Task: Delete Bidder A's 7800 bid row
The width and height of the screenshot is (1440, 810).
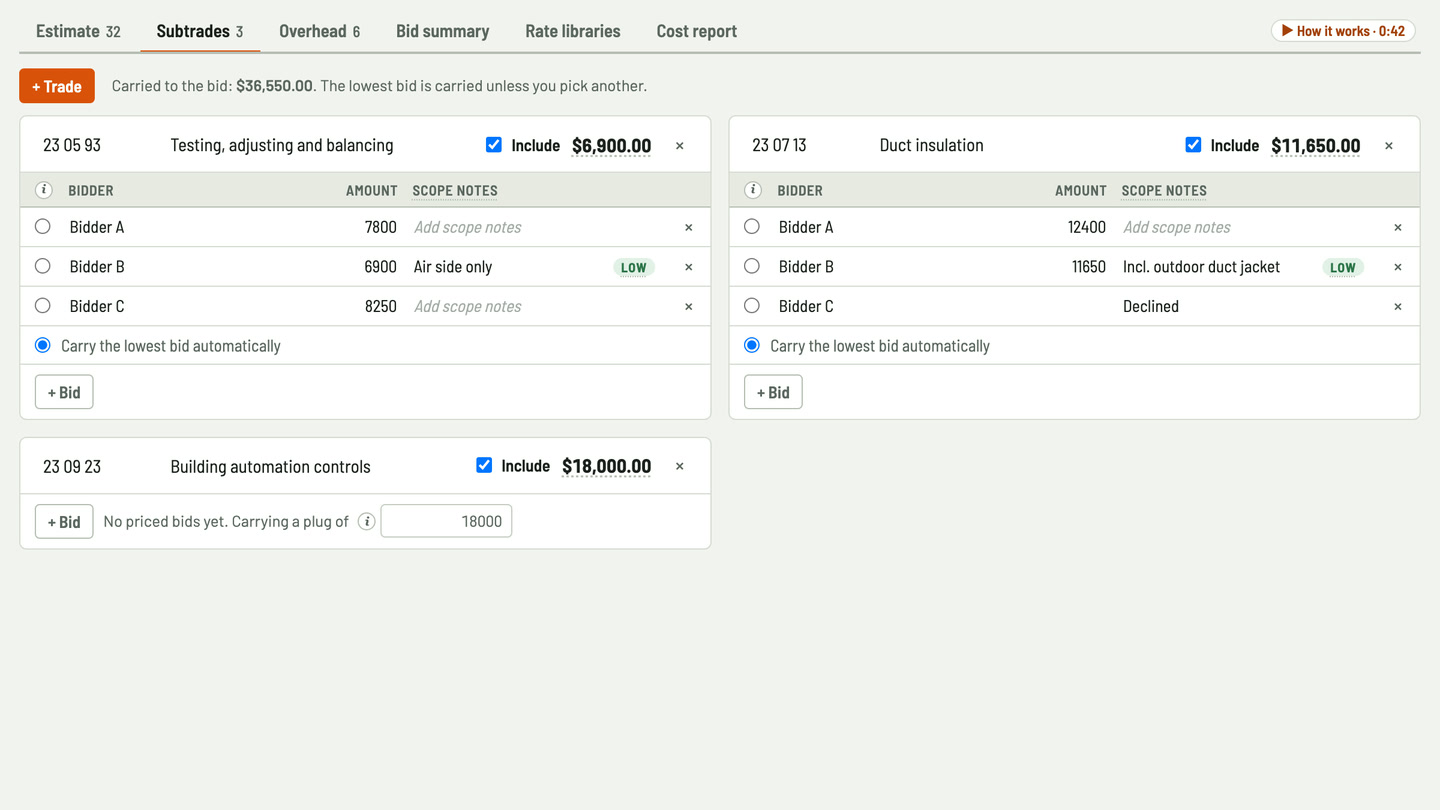Action: click(x=689, y=227)
